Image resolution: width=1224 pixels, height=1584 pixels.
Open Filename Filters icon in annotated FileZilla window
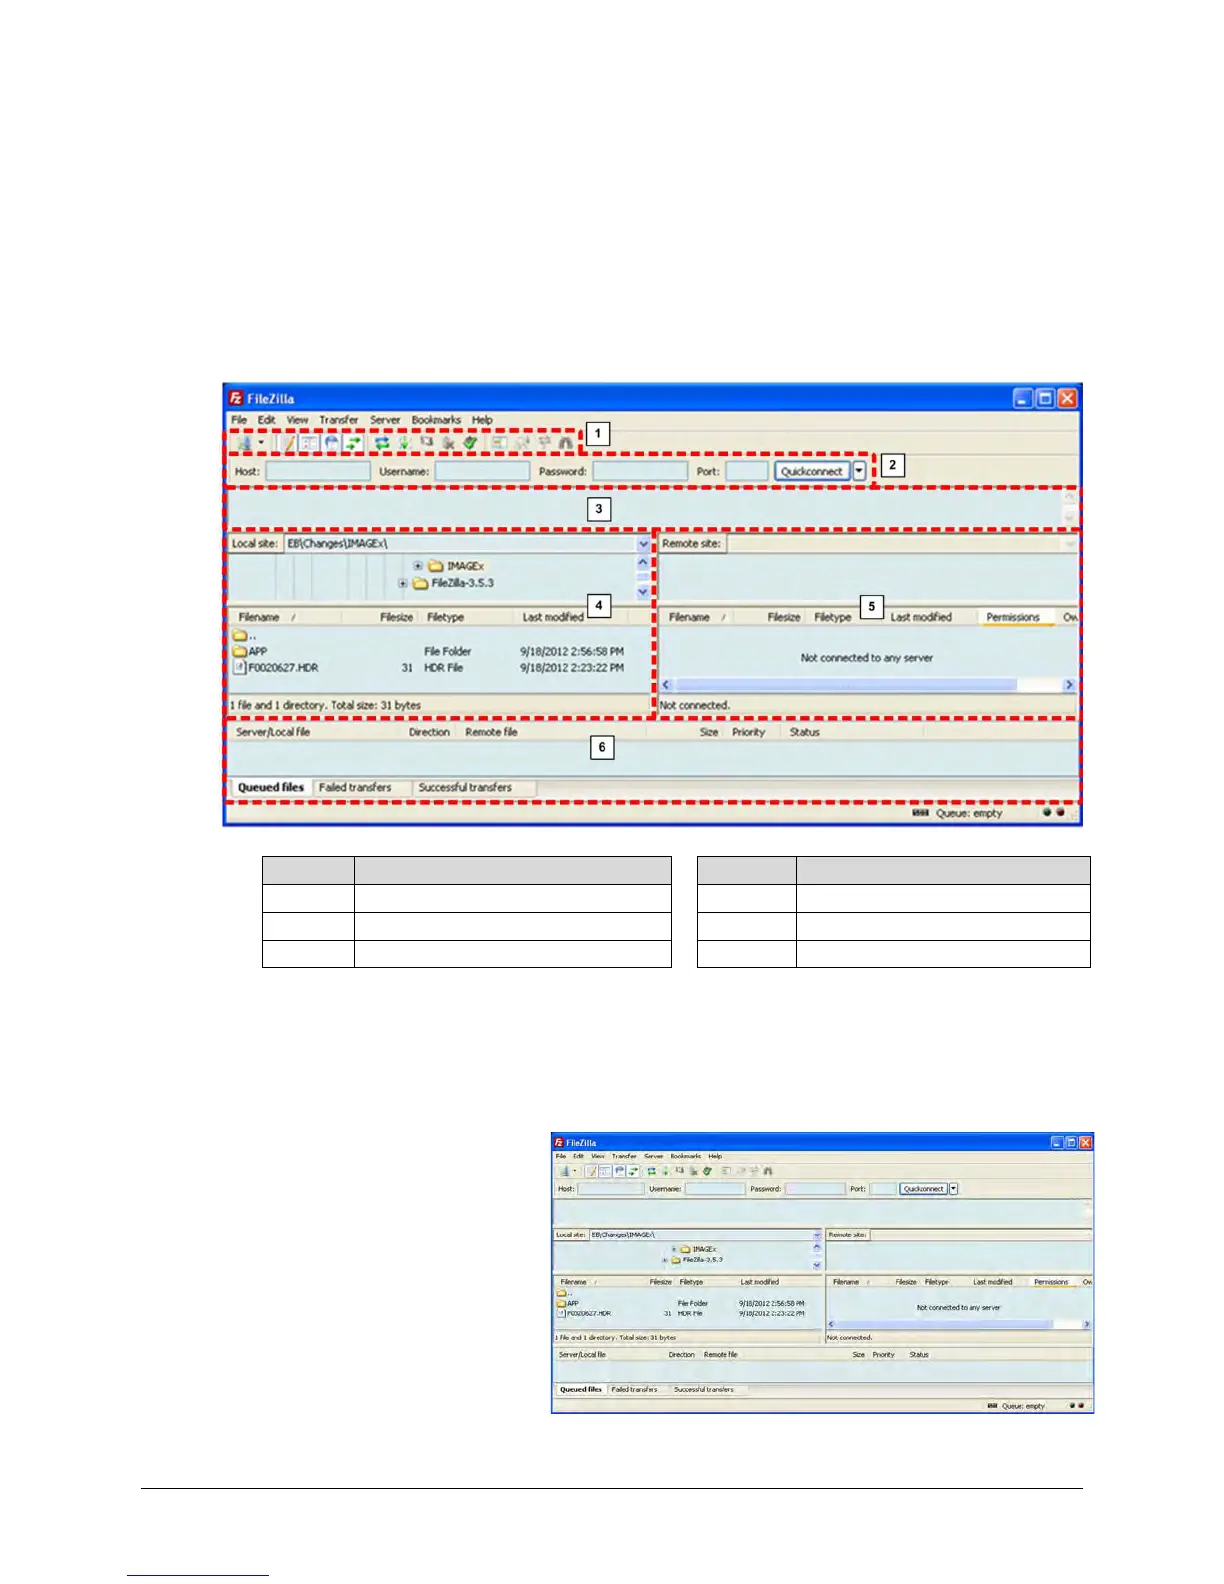pyautogui.click(x=499, y=443)
